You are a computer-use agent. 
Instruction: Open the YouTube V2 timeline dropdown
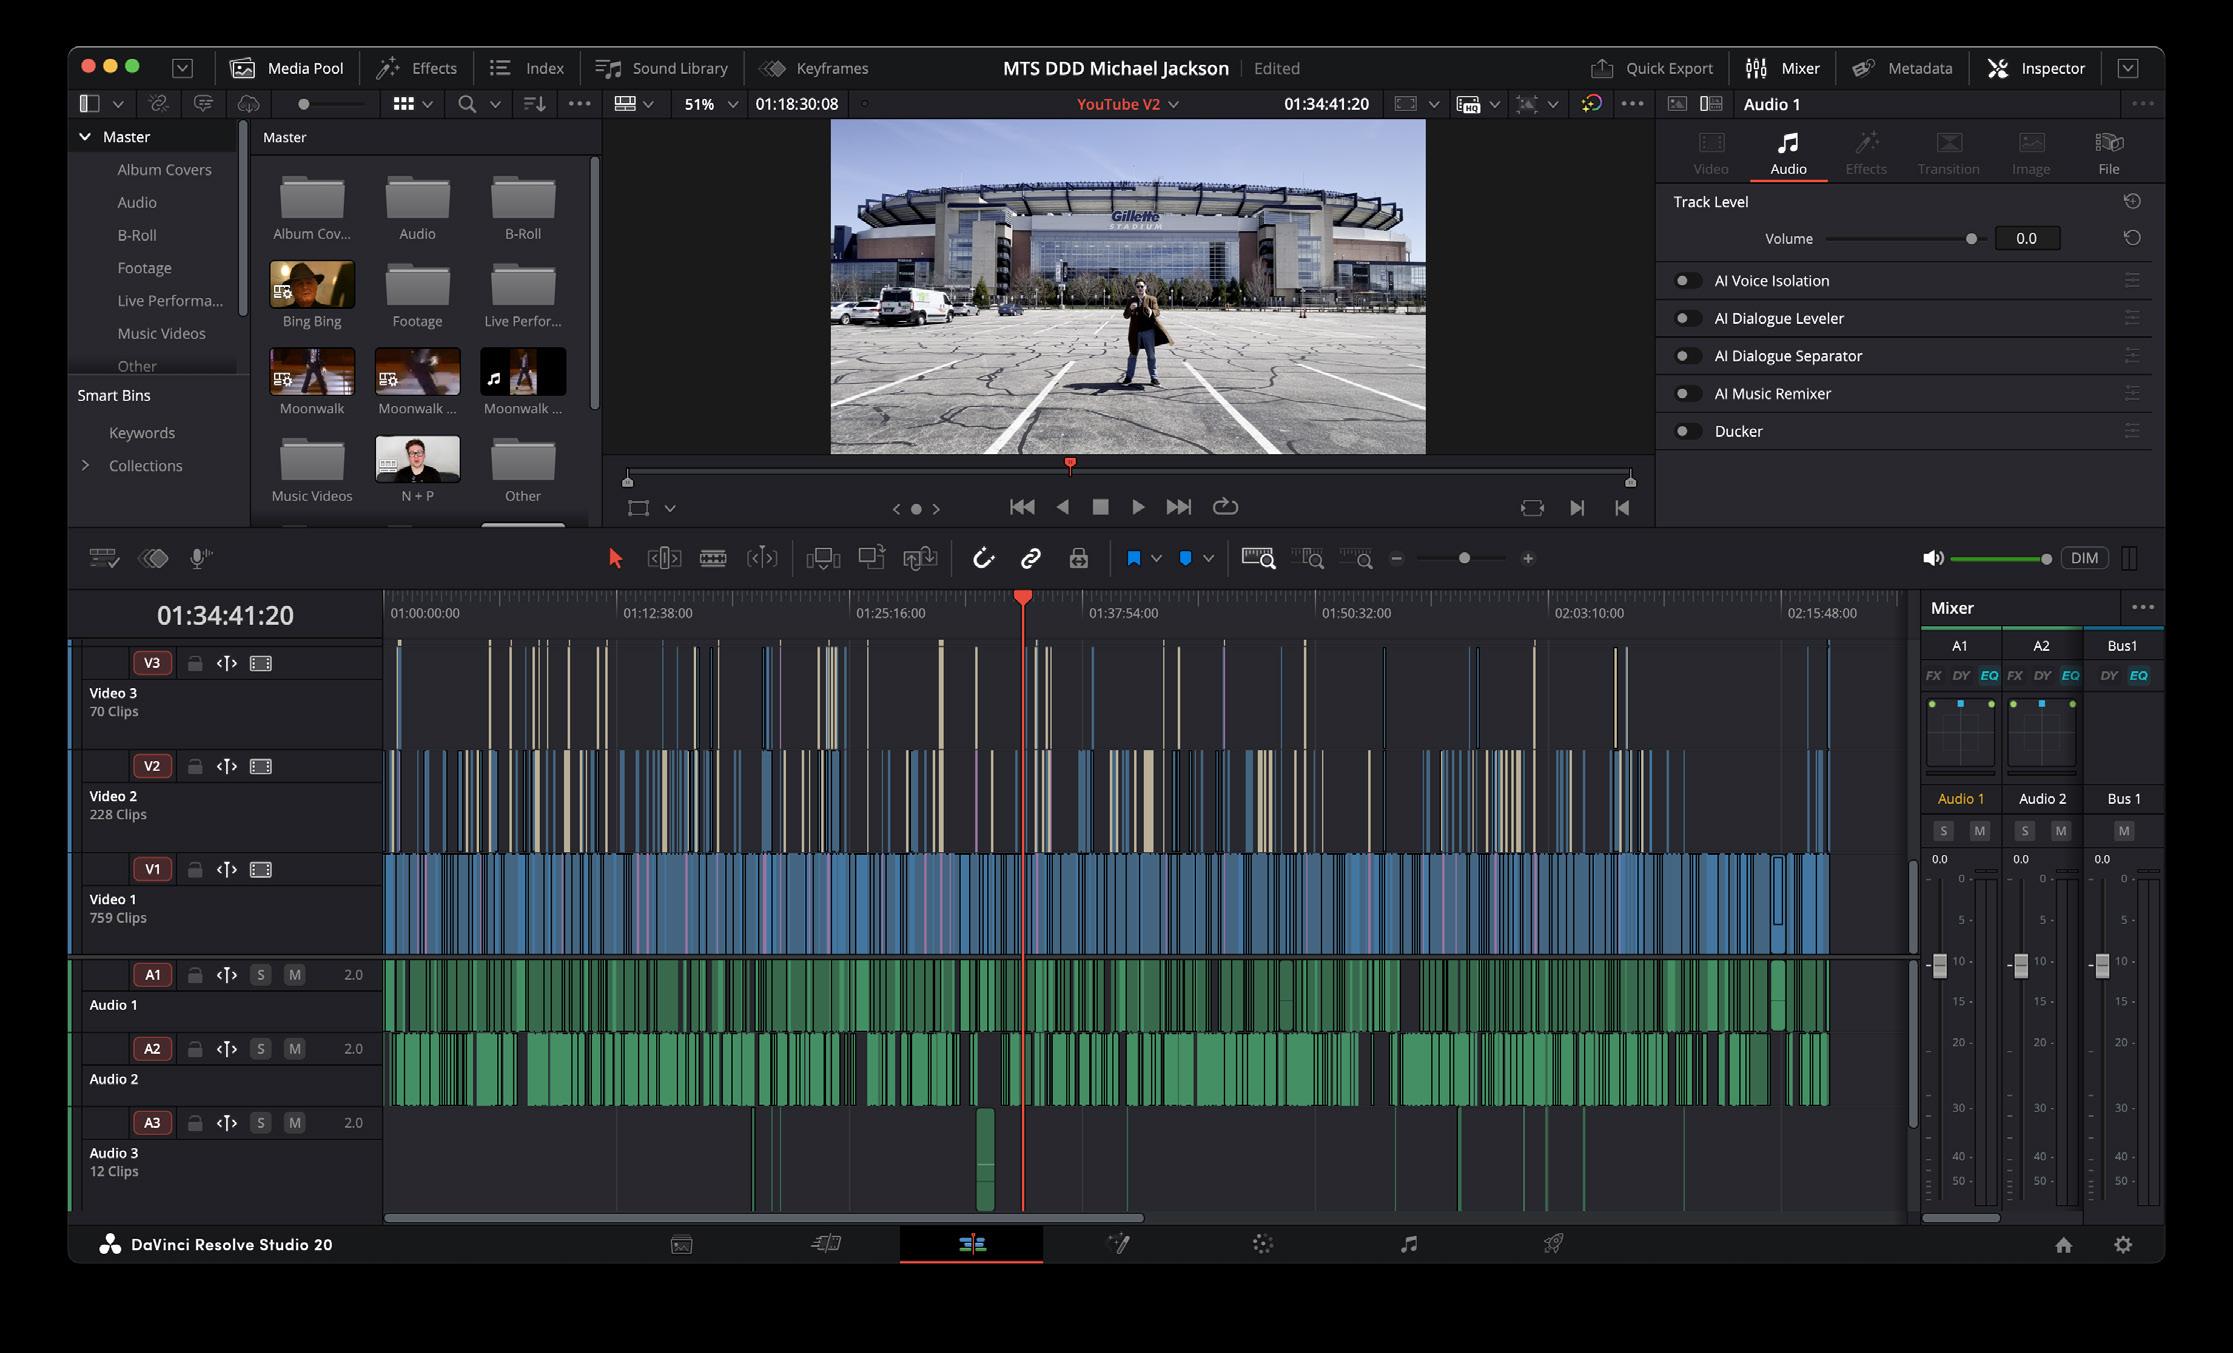1127,104
